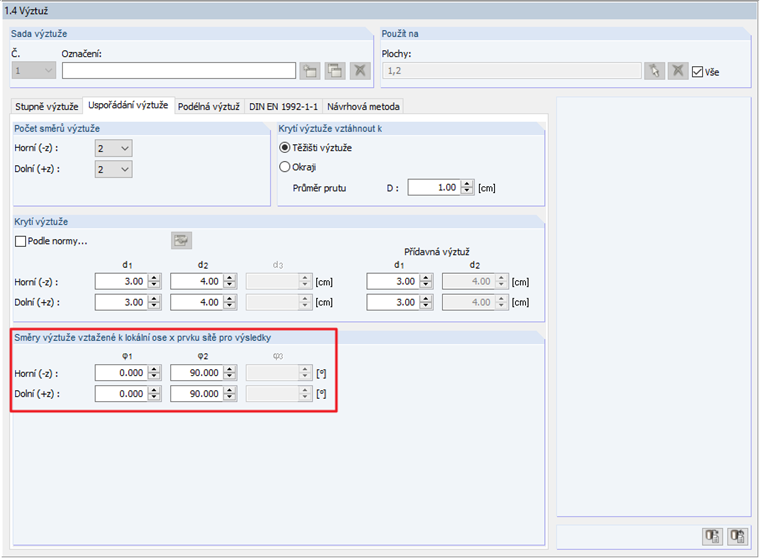Screen dimensions: 760x559
Task: Click Přídavná výztuž Dolní d1 spinner
Action: pyautogui.click(x=426, y=302)
